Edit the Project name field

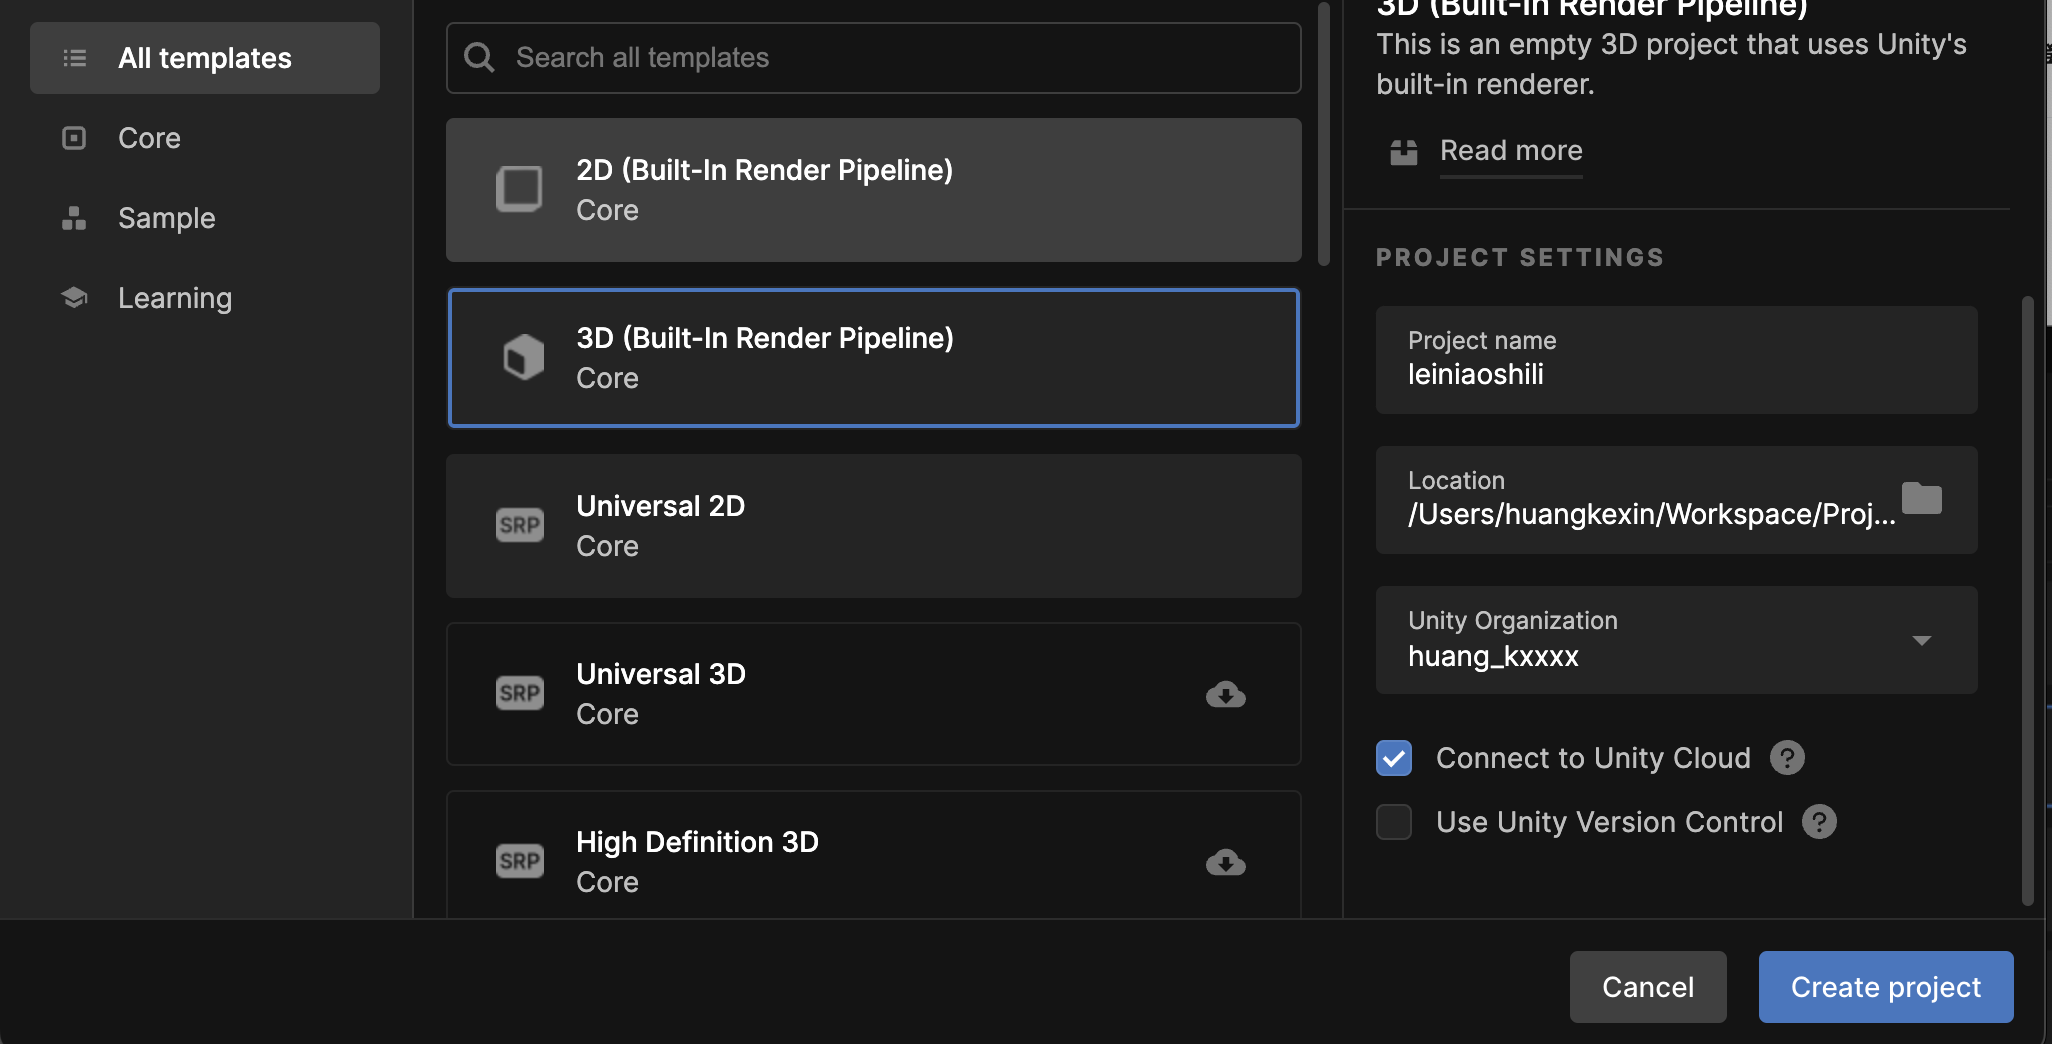point(1676,360)
